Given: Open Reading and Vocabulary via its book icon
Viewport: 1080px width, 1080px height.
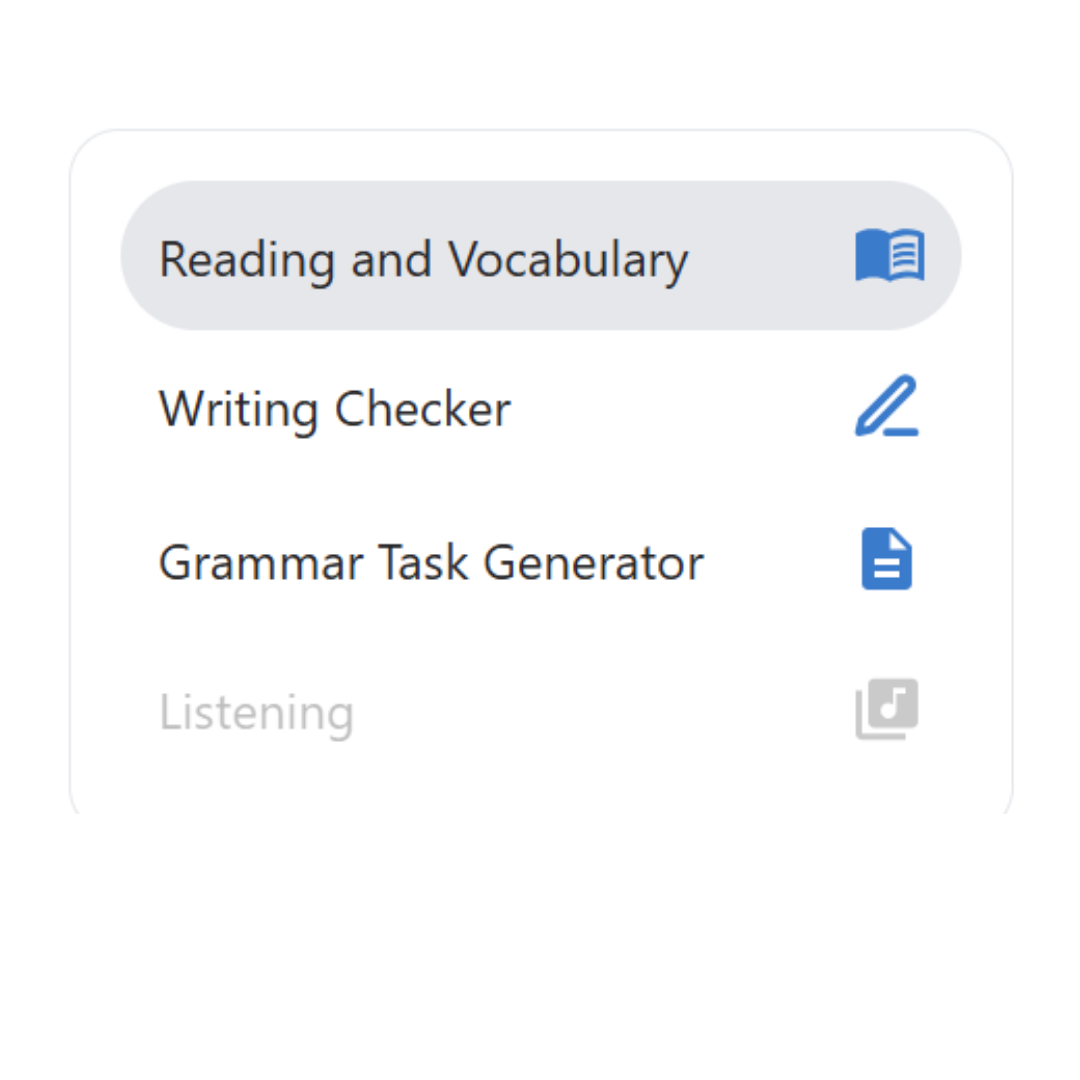Looking at the screenshot, I should [889, 256].
